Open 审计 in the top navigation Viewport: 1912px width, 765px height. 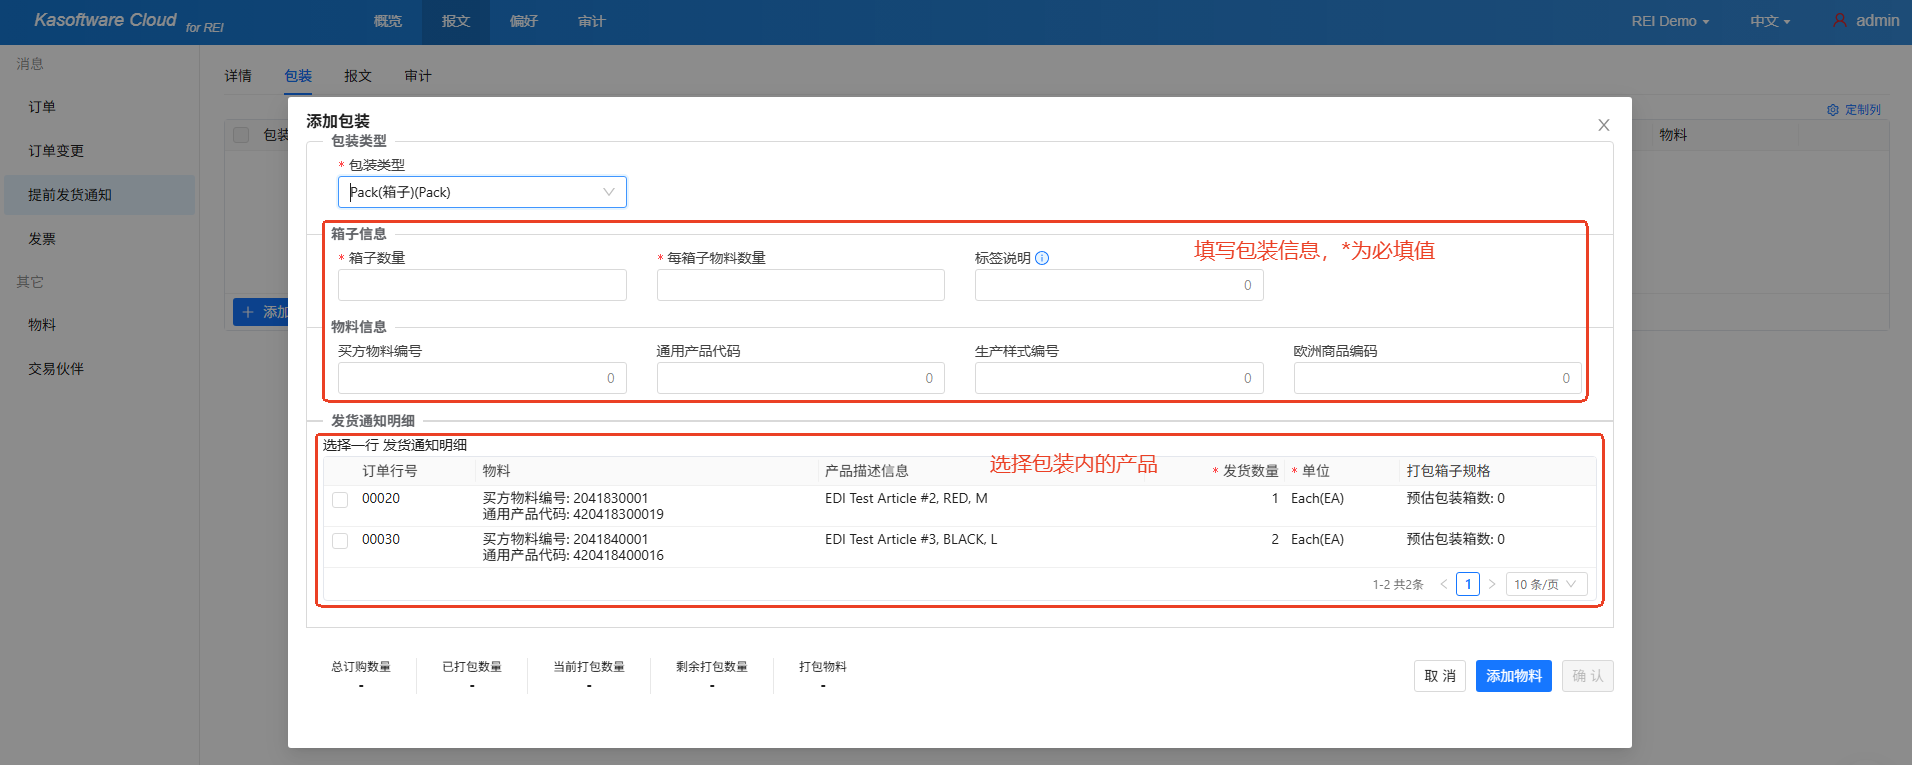[x=592, y=21]
